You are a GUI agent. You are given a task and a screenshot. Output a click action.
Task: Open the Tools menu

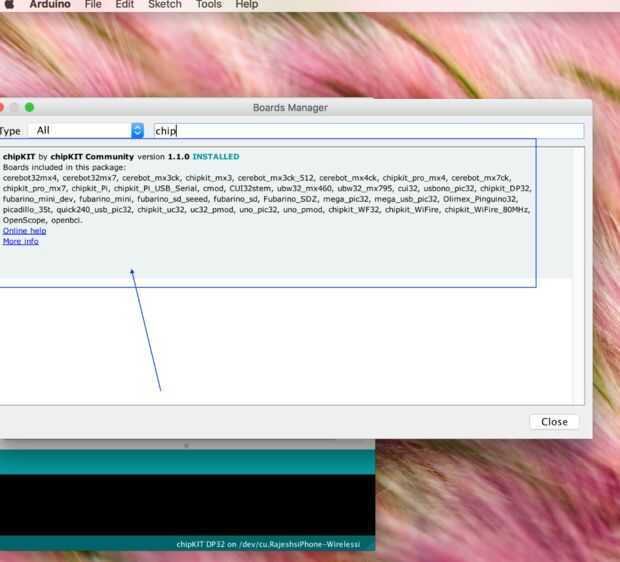[x=209, y=4]
